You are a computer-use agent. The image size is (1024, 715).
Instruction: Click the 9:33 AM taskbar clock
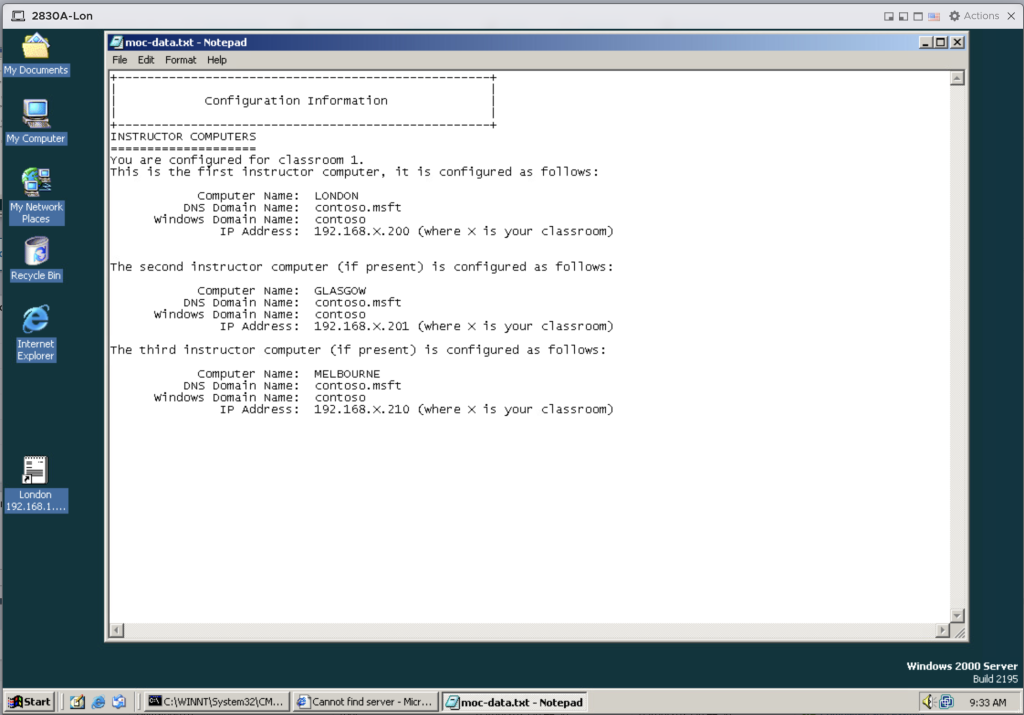[987, 703]
